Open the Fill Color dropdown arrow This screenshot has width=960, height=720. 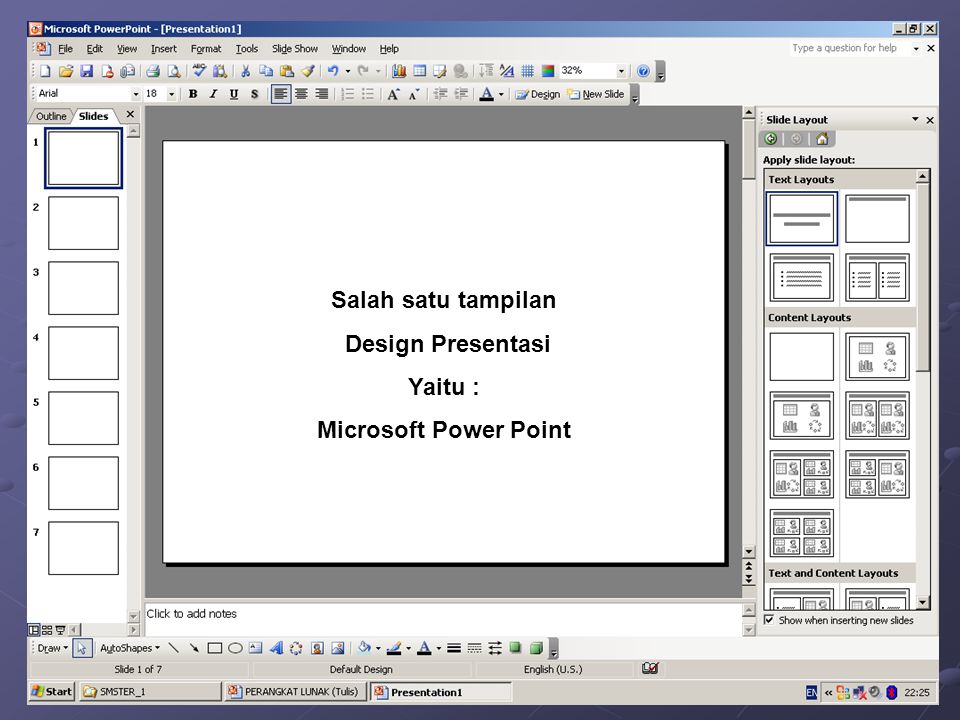click(378, 648)
